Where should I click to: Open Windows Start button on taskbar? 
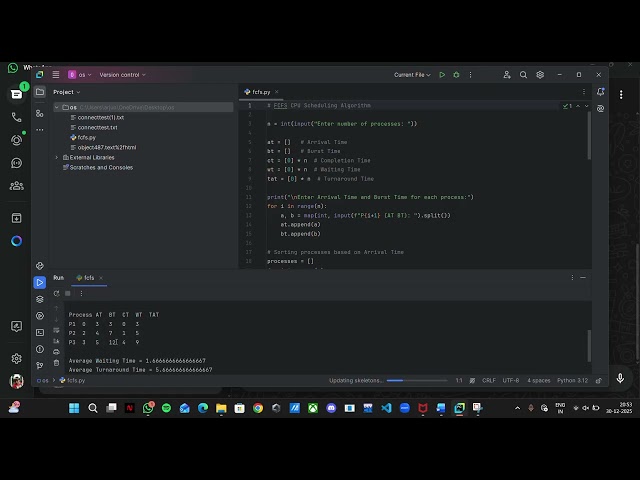(x=74, y=408)
